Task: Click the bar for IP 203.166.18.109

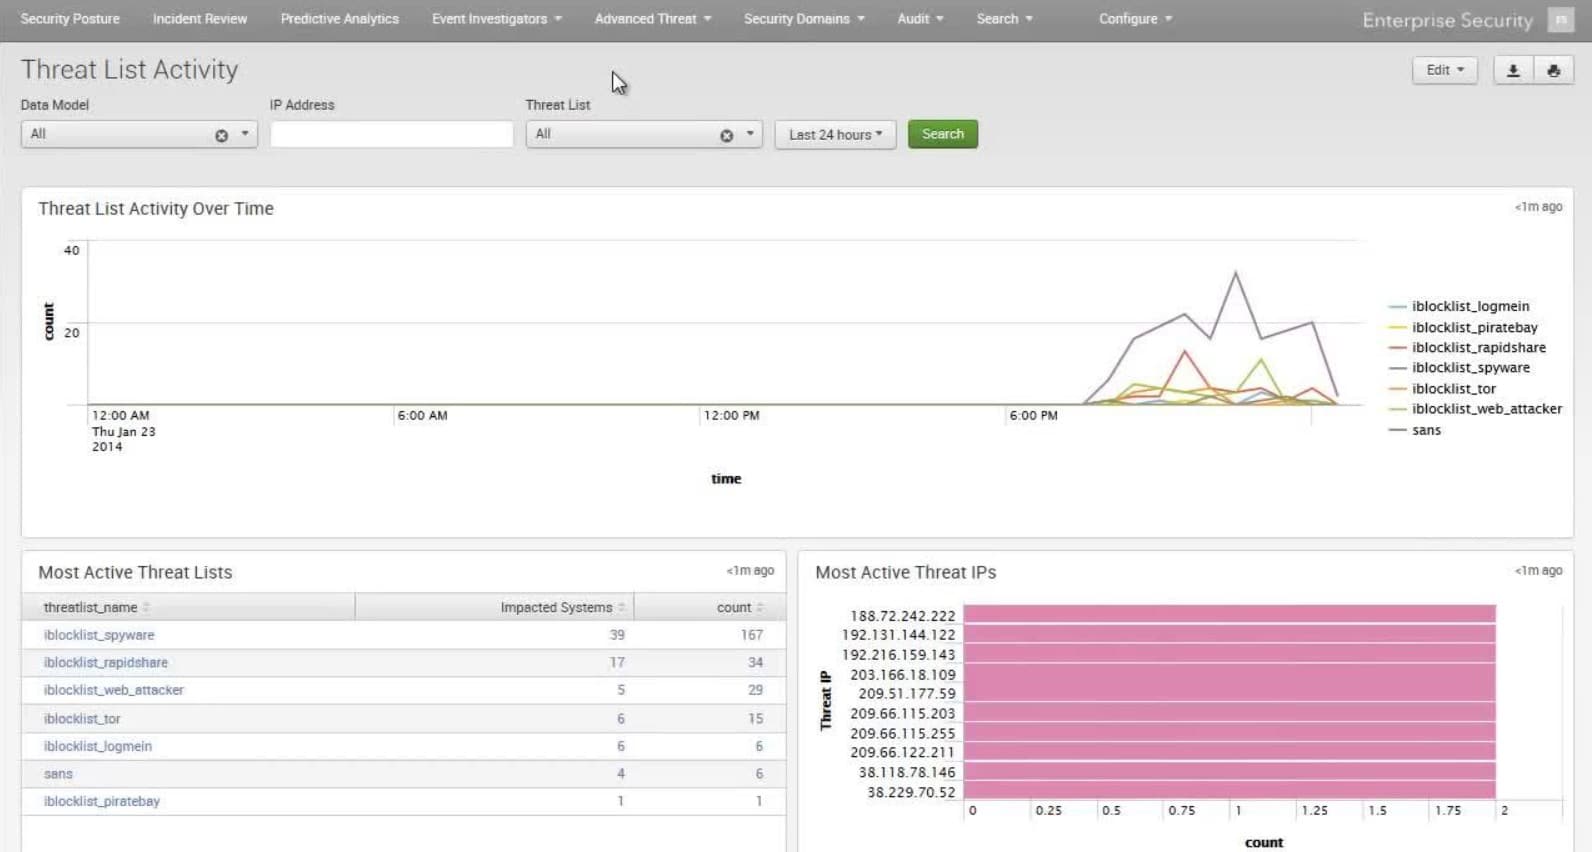Action: pyautogui.click(x=1230, y=674)
